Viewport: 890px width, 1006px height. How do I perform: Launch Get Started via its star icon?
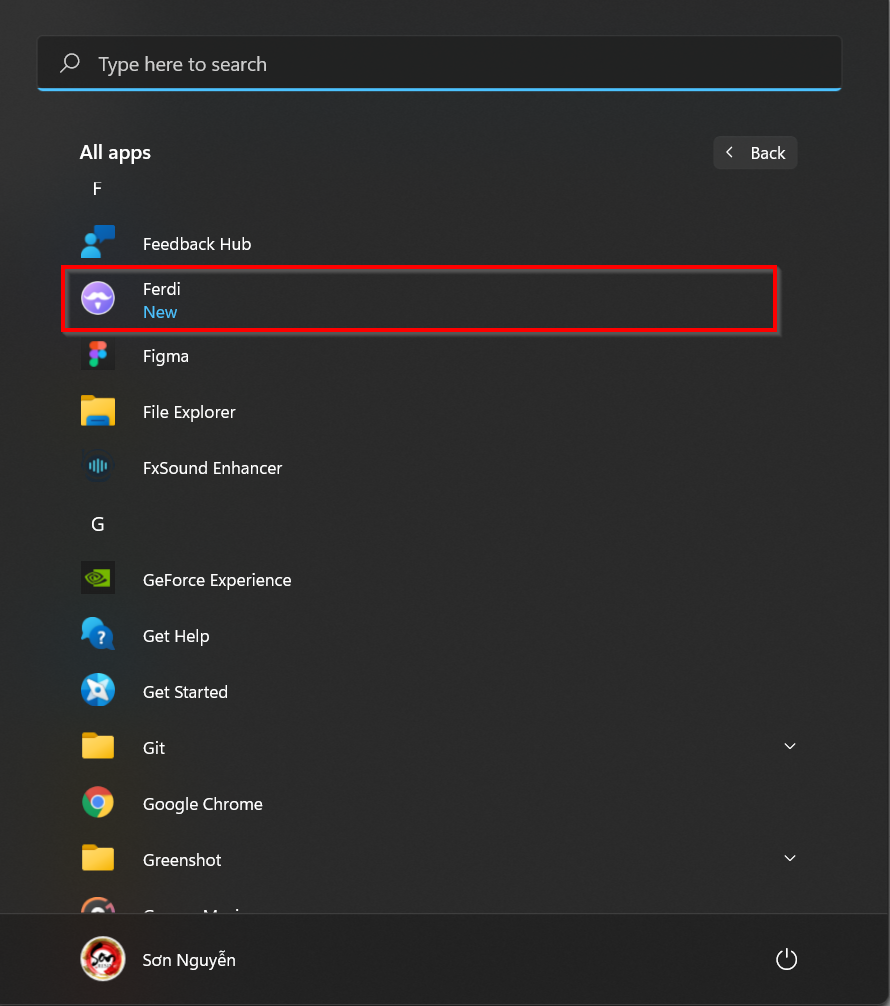(98, 690)
